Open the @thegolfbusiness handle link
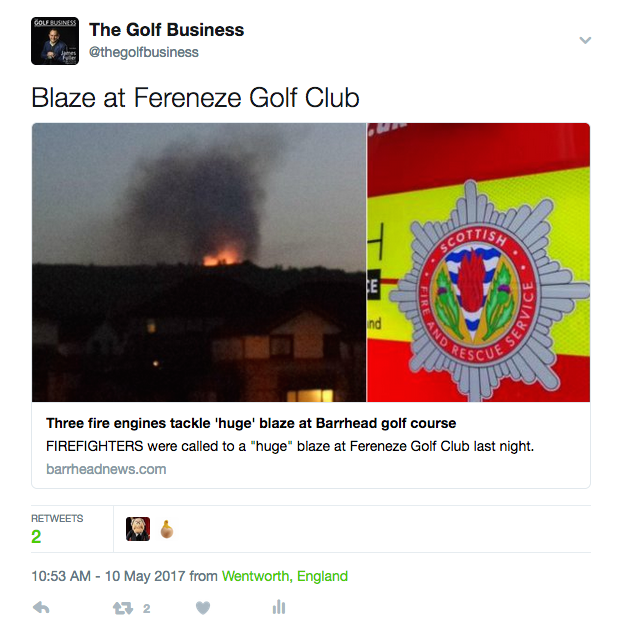The image size is (628, 628). tap(143, 52)
